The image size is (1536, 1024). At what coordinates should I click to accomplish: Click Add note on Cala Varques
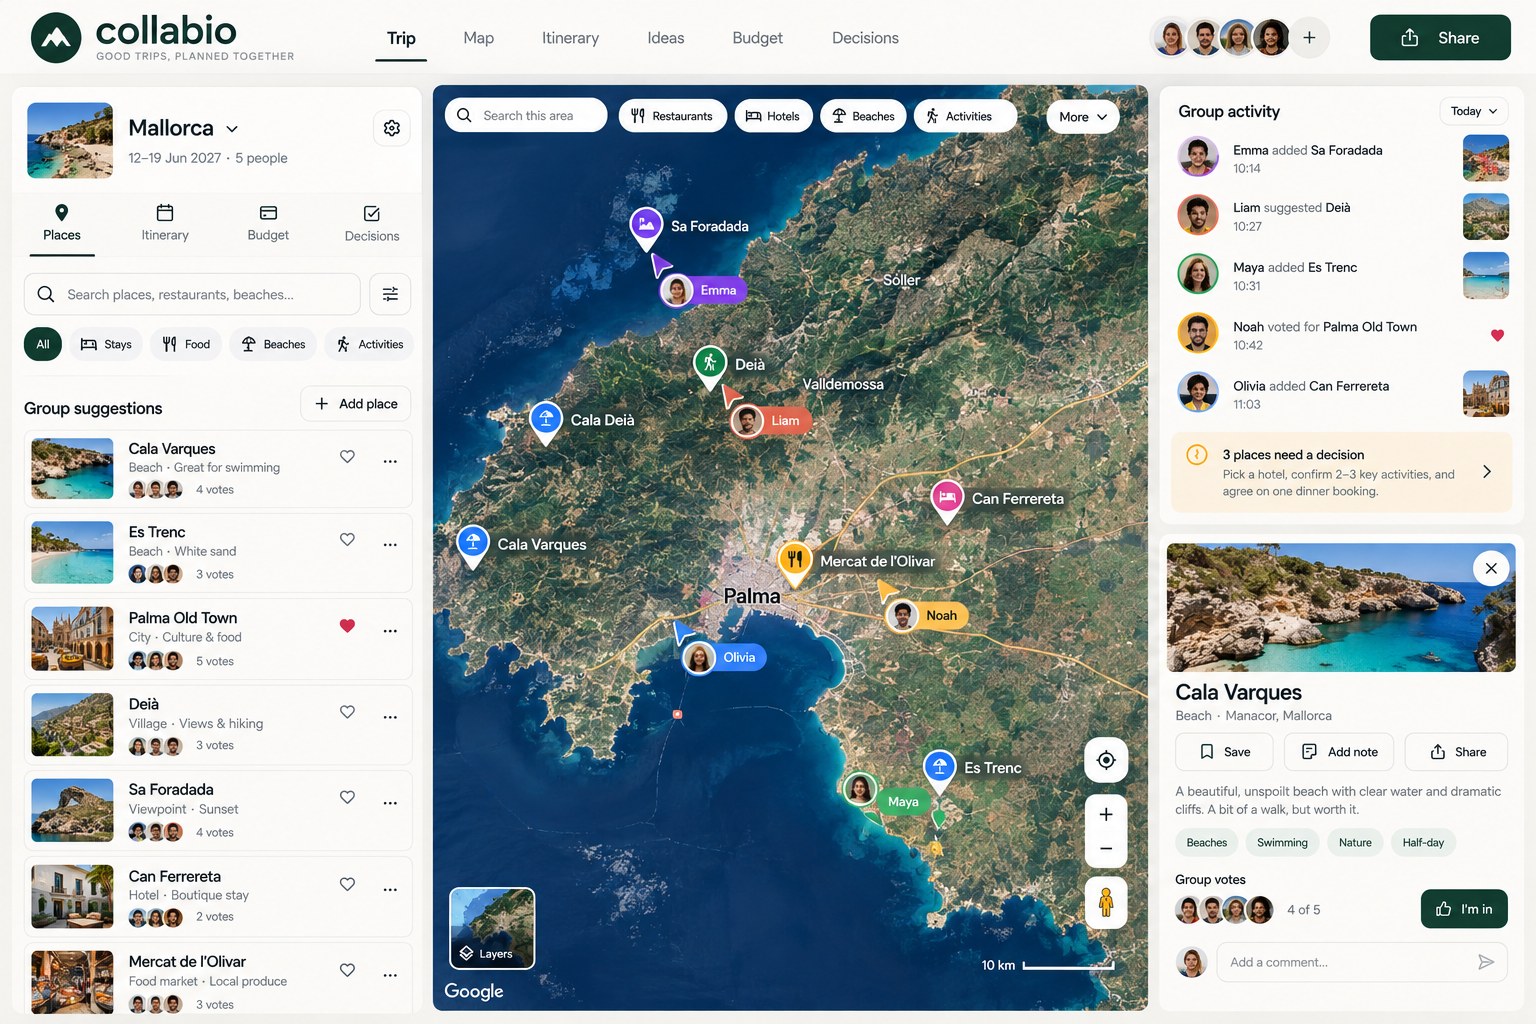click(x=1340, y=752)
